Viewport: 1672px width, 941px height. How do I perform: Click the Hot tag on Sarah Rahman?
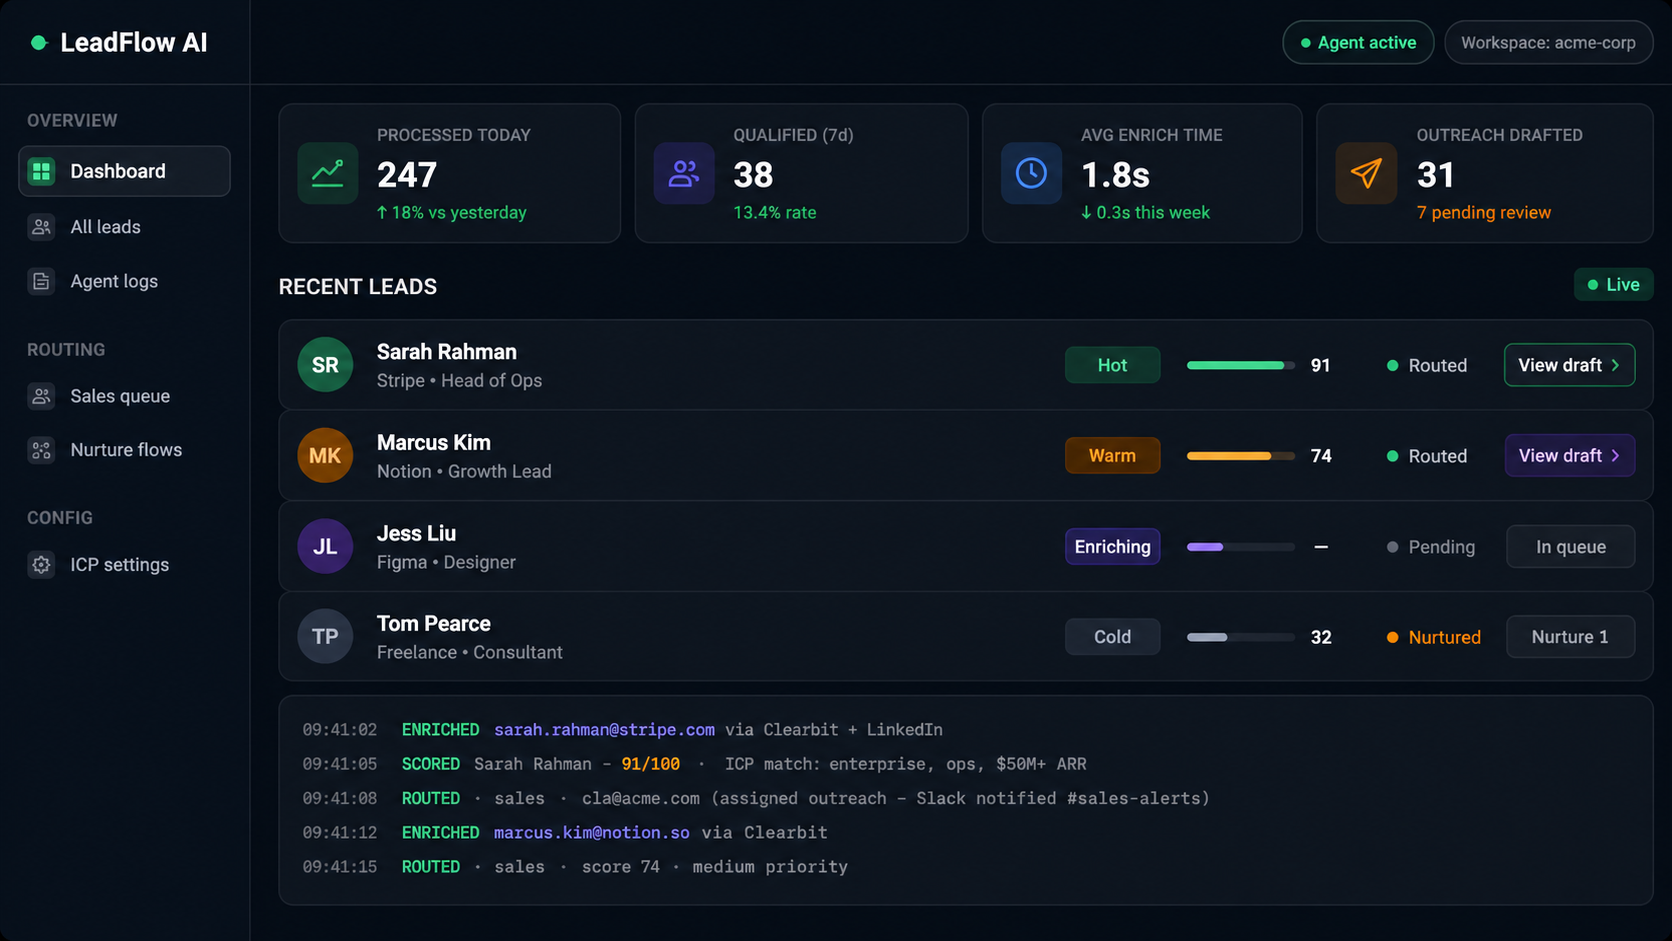[x=1112, y=365]
